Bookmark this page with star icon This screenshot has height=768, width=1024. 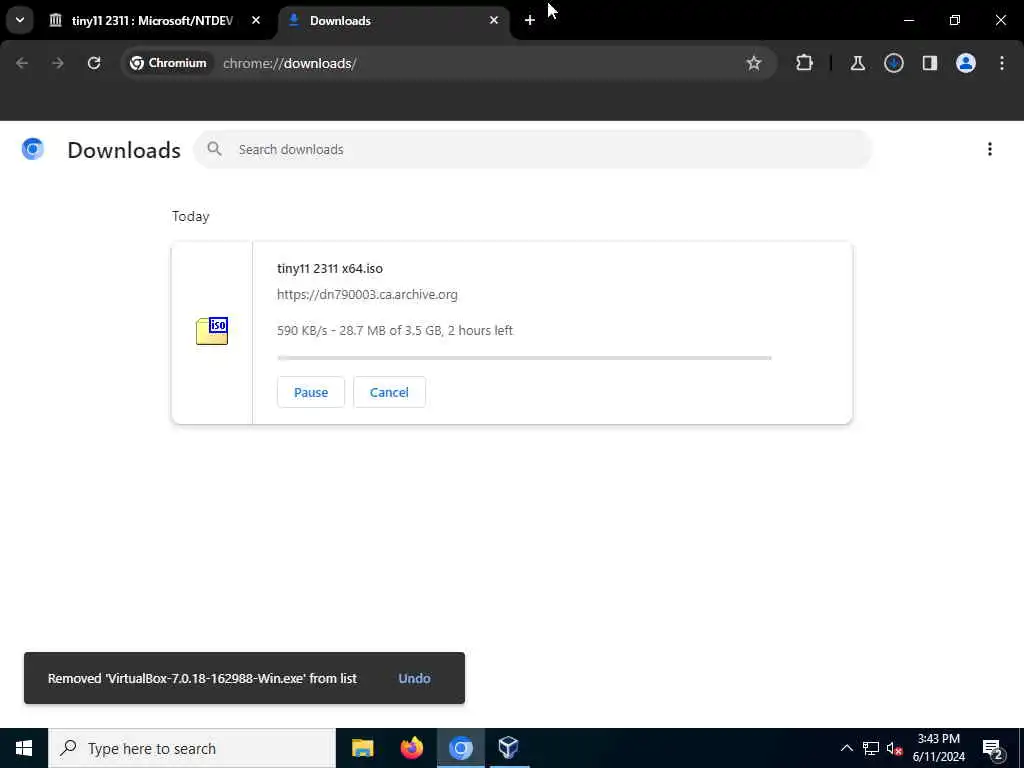coord(754,63)
